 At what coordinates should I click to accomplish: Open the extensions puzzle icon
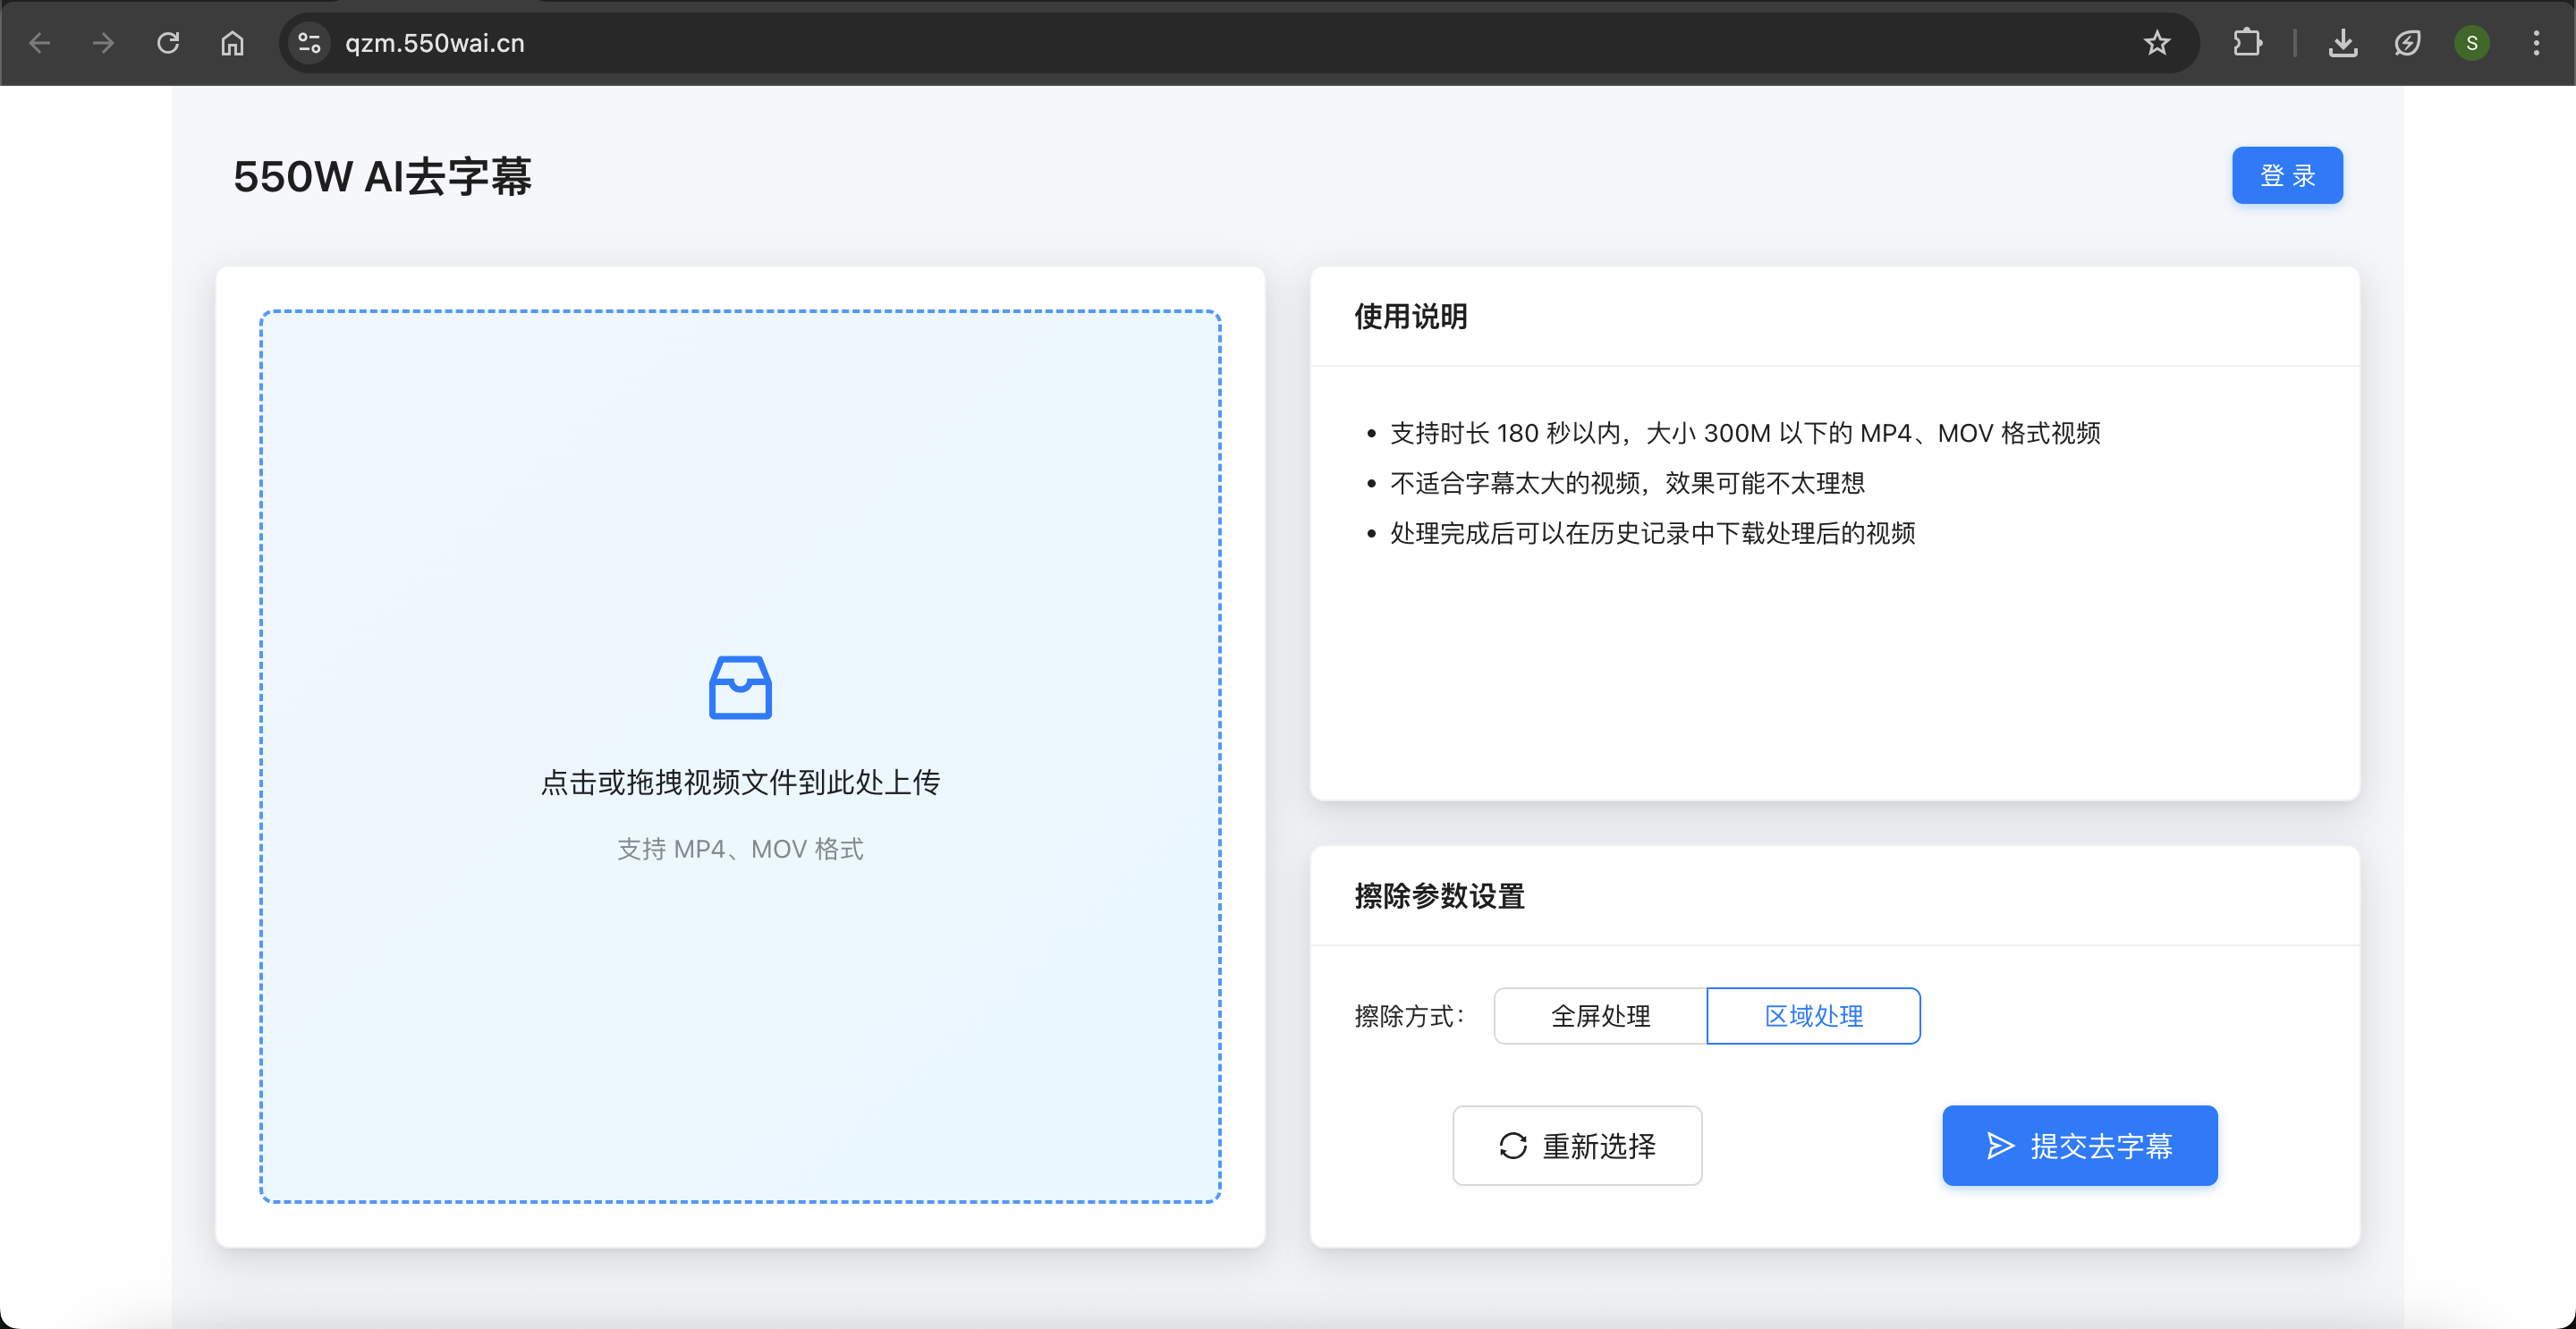tap(2247, 43)
